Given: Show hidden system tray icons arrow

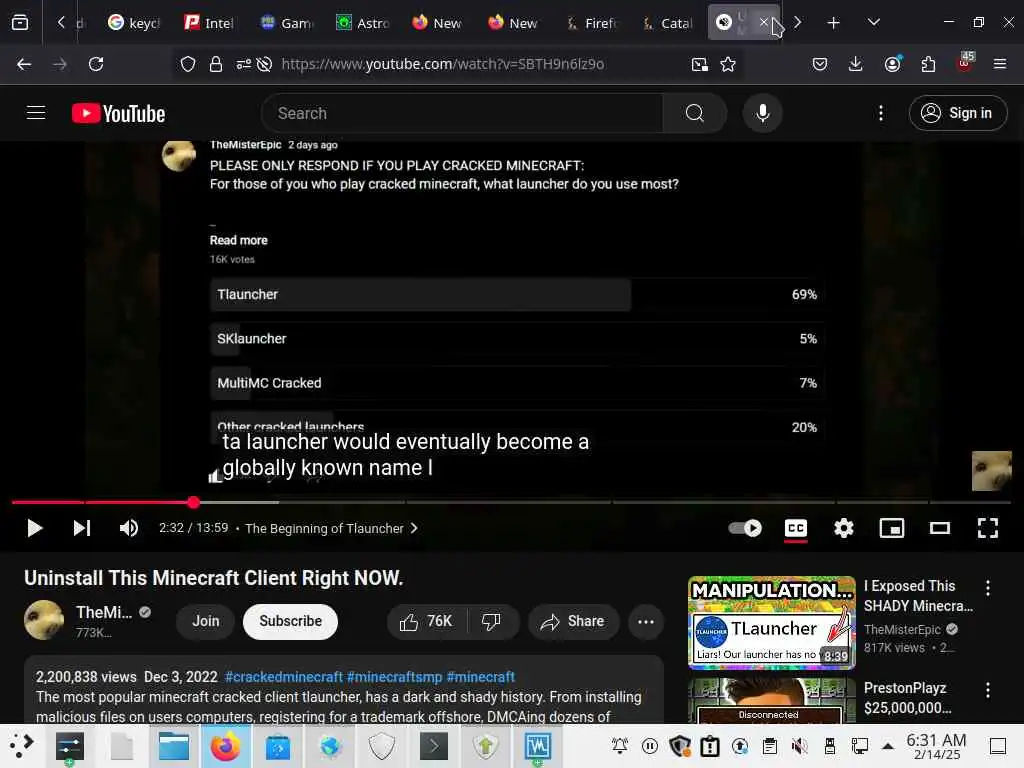Looking at the screenshot, I should (x=887, y=746).
